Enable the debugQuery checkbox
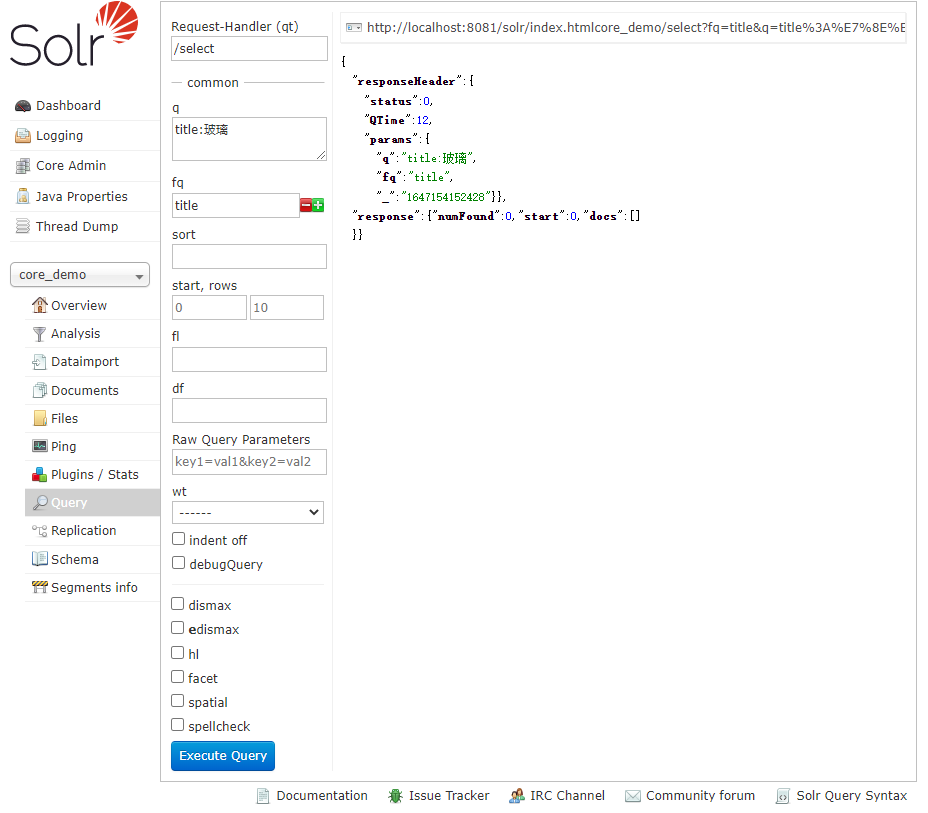This screenshot has height=813, width=928. pyautogui.click(x=178, y=563)
